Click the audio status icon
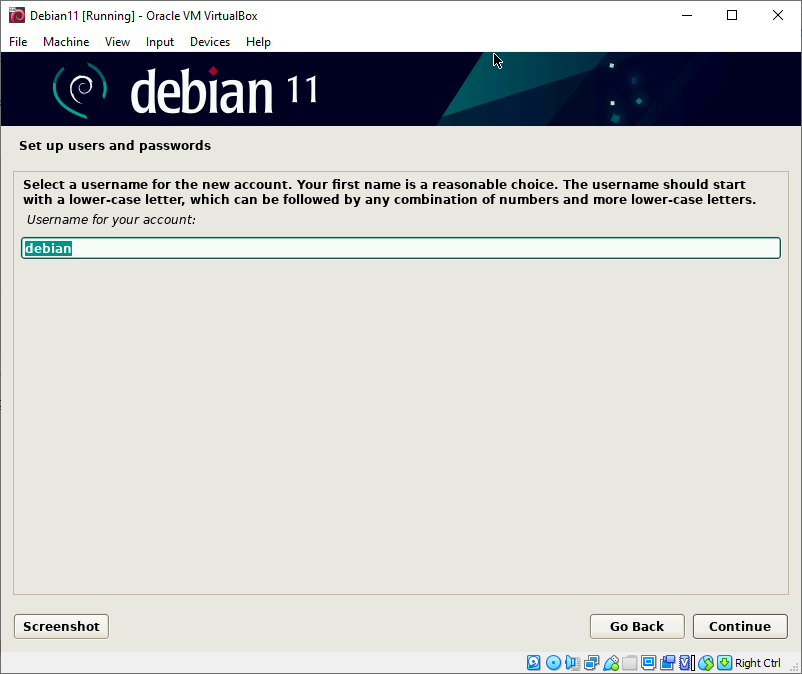Screen dimensions: 802x674 pos(572,663)
